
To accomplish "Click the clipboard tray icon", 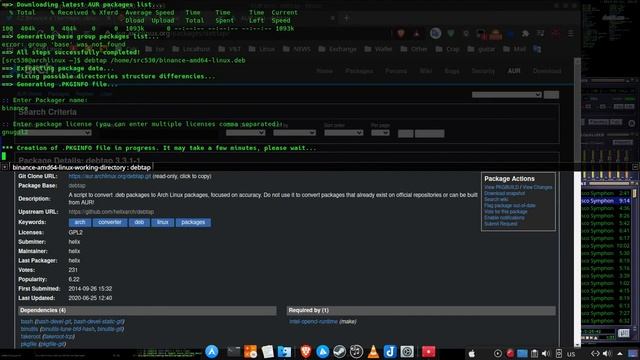I will (x=534, y=353).
